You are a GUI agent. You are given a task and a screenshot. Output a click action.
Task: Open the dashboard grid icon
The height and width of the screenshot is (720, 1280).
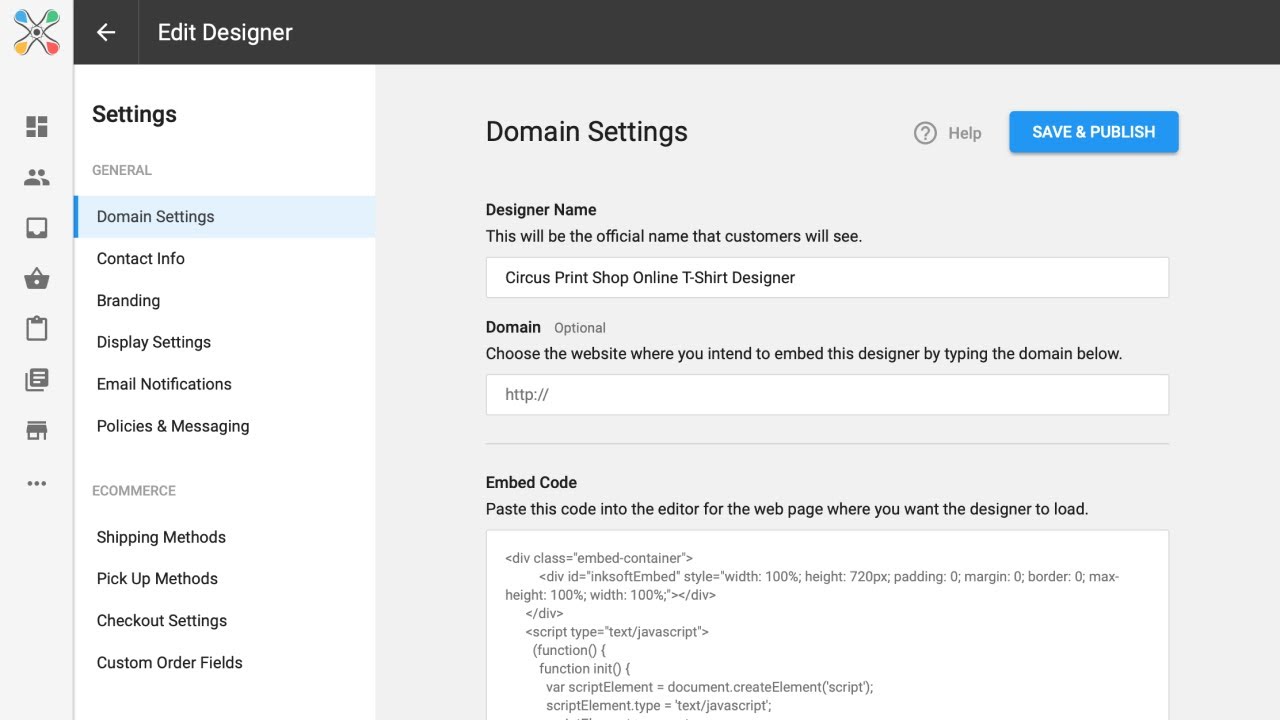tap(37, 126)
